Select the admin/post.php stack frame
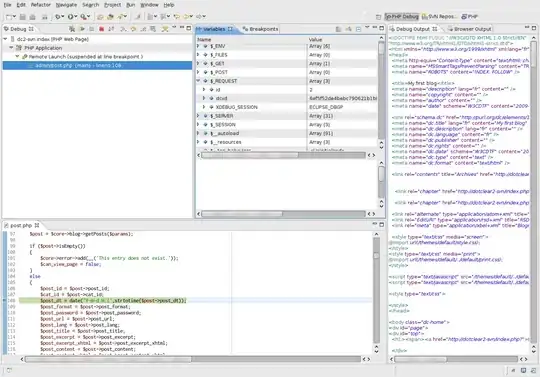The width and height of the screenshot is (540, 377). [97, 65]
